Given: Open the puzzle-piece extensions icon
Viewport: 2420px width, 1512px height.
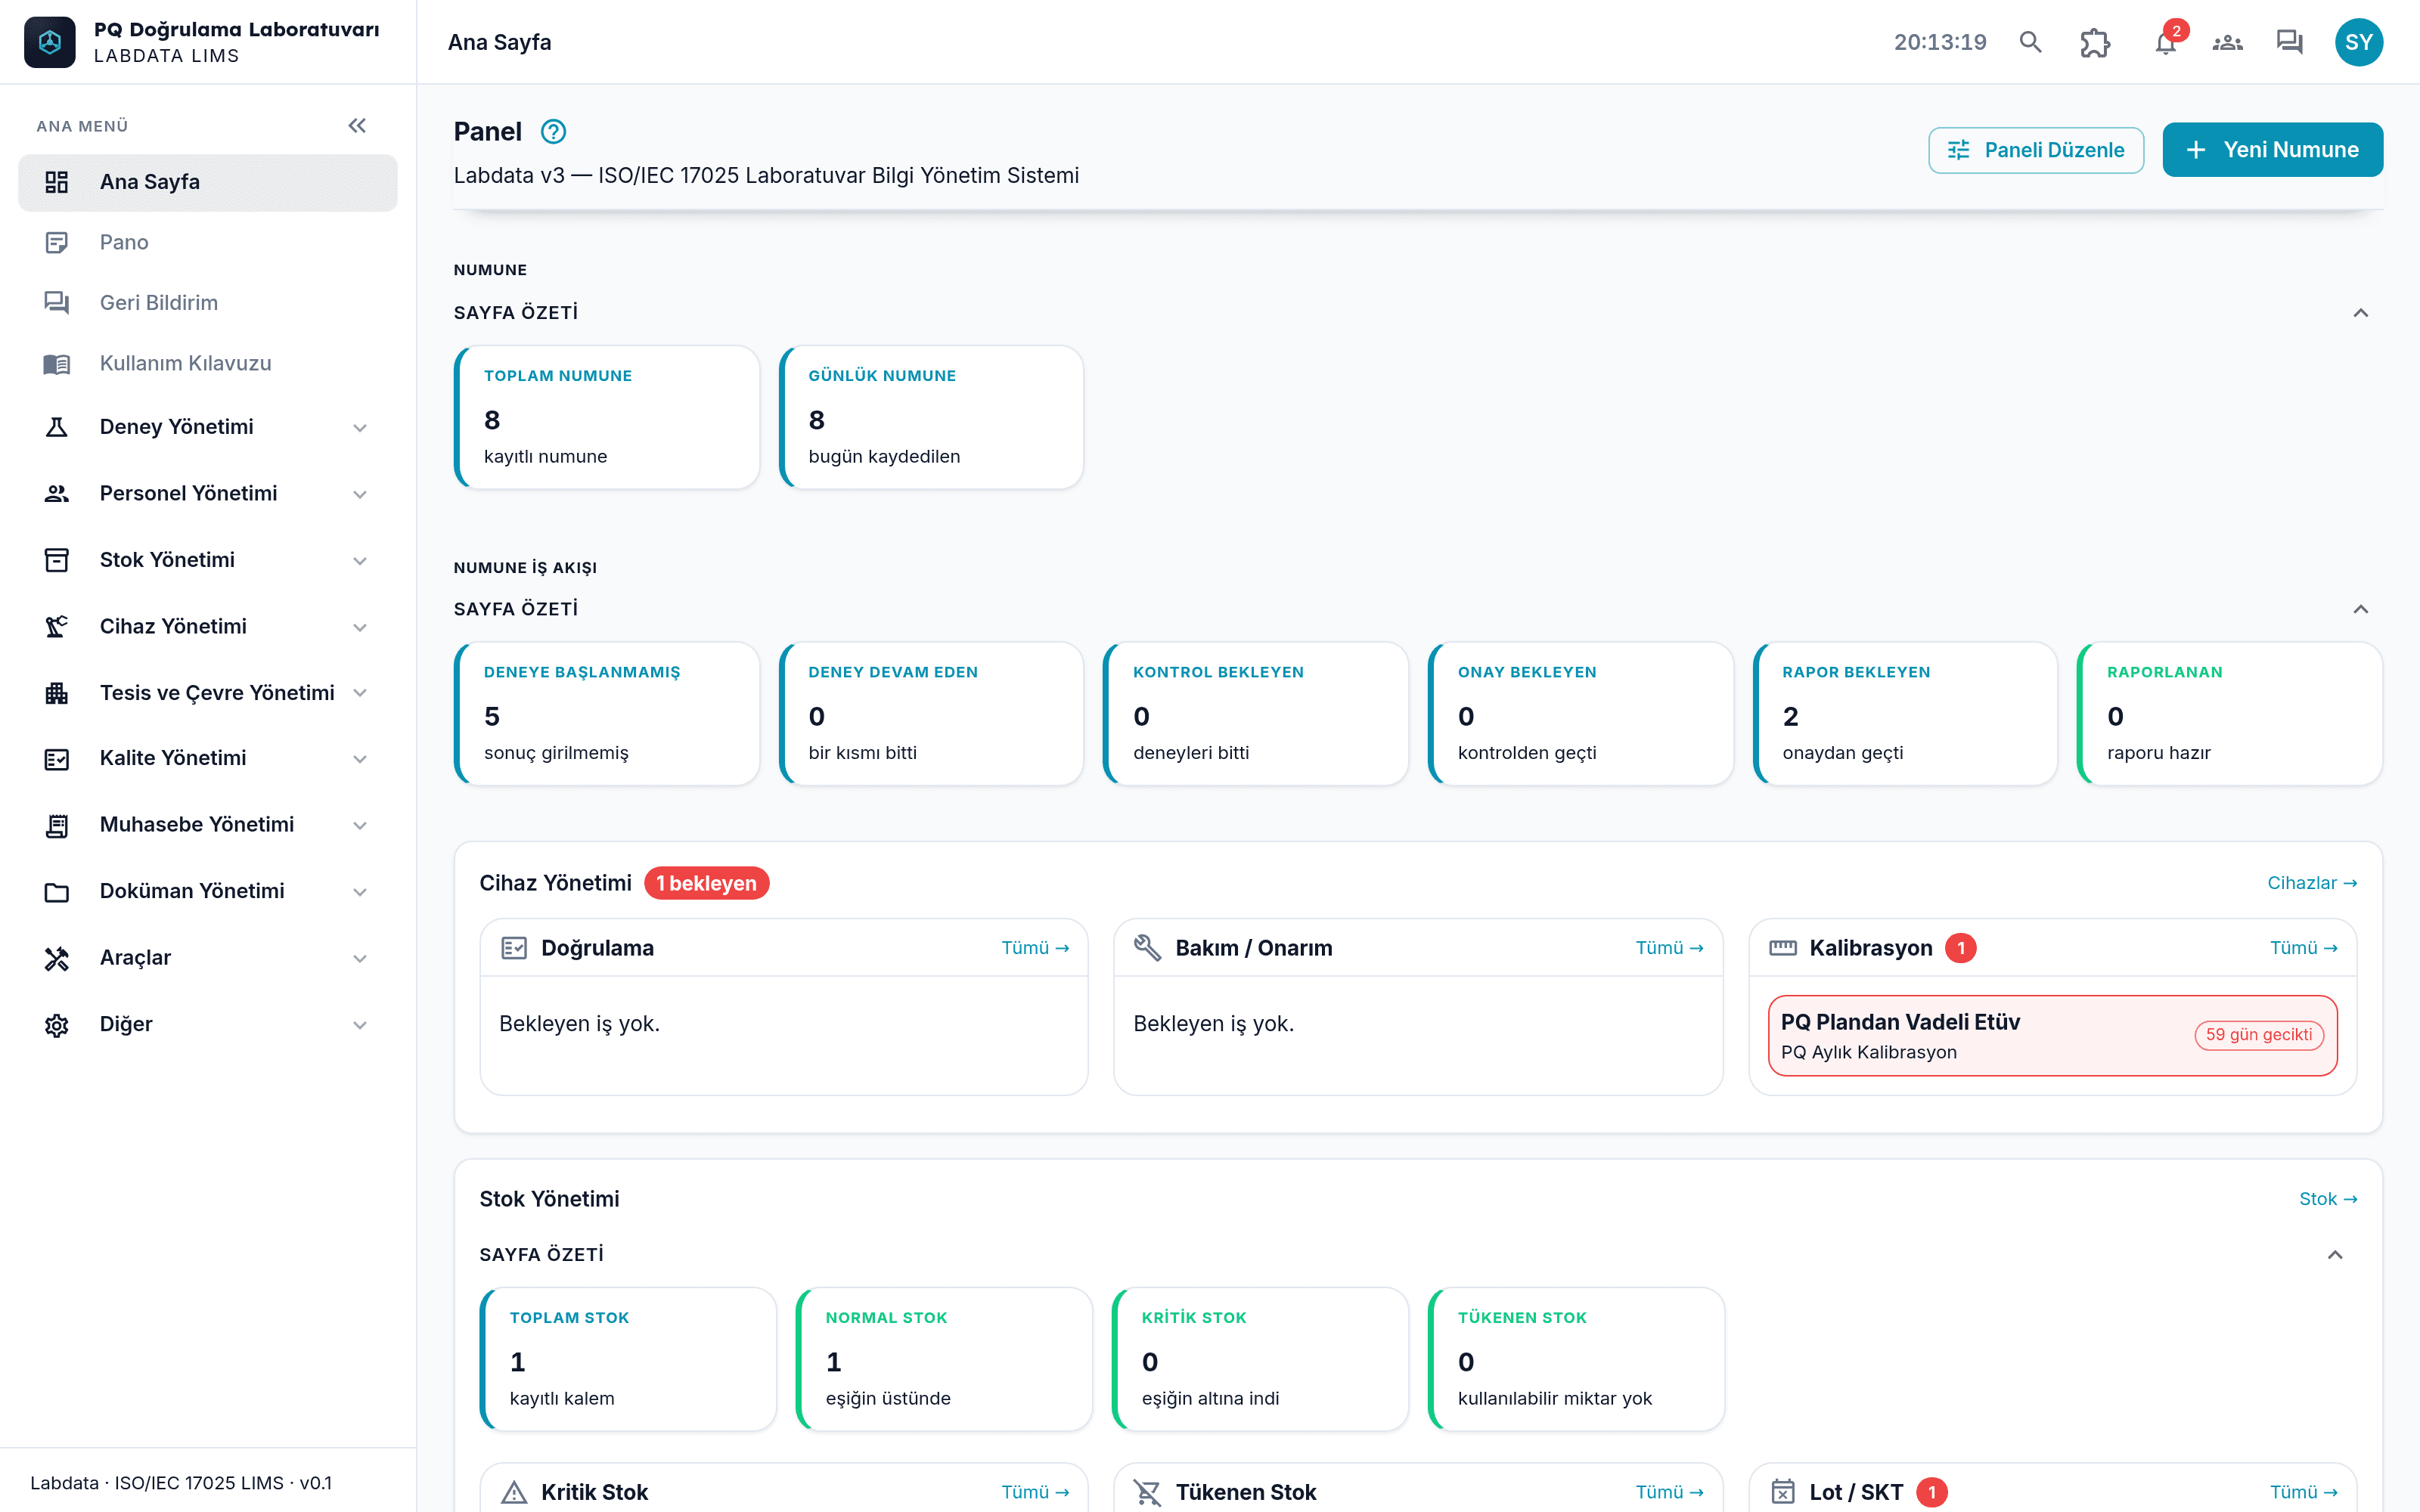Looking at the screenshot, I should point(2095,42).
